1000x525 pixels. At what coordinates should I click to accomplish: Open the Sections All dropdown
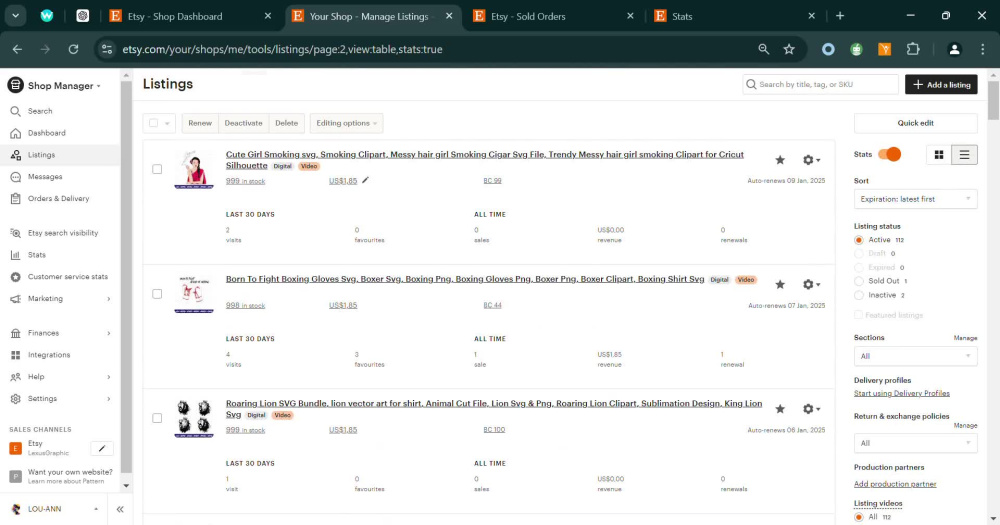(915, 356)
